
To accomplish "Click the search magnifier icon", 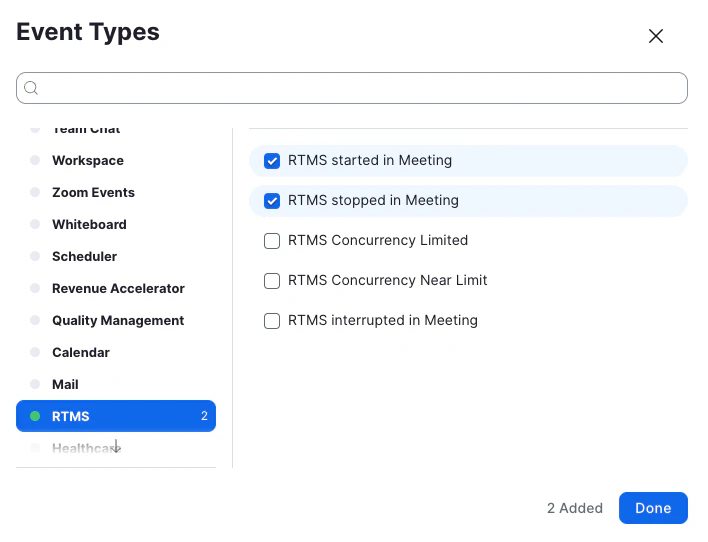I will pos(31,88).
